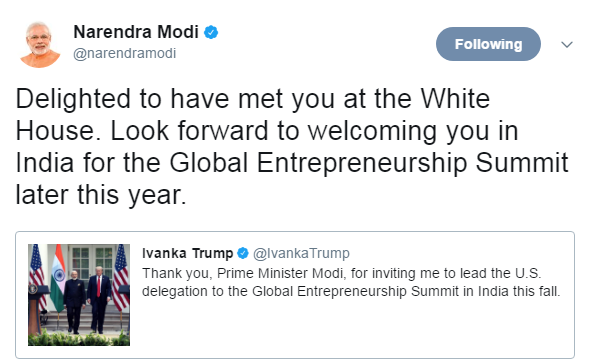The image size is (601, 364).
Task: Toggle the Following button
Action: point(488,44)
